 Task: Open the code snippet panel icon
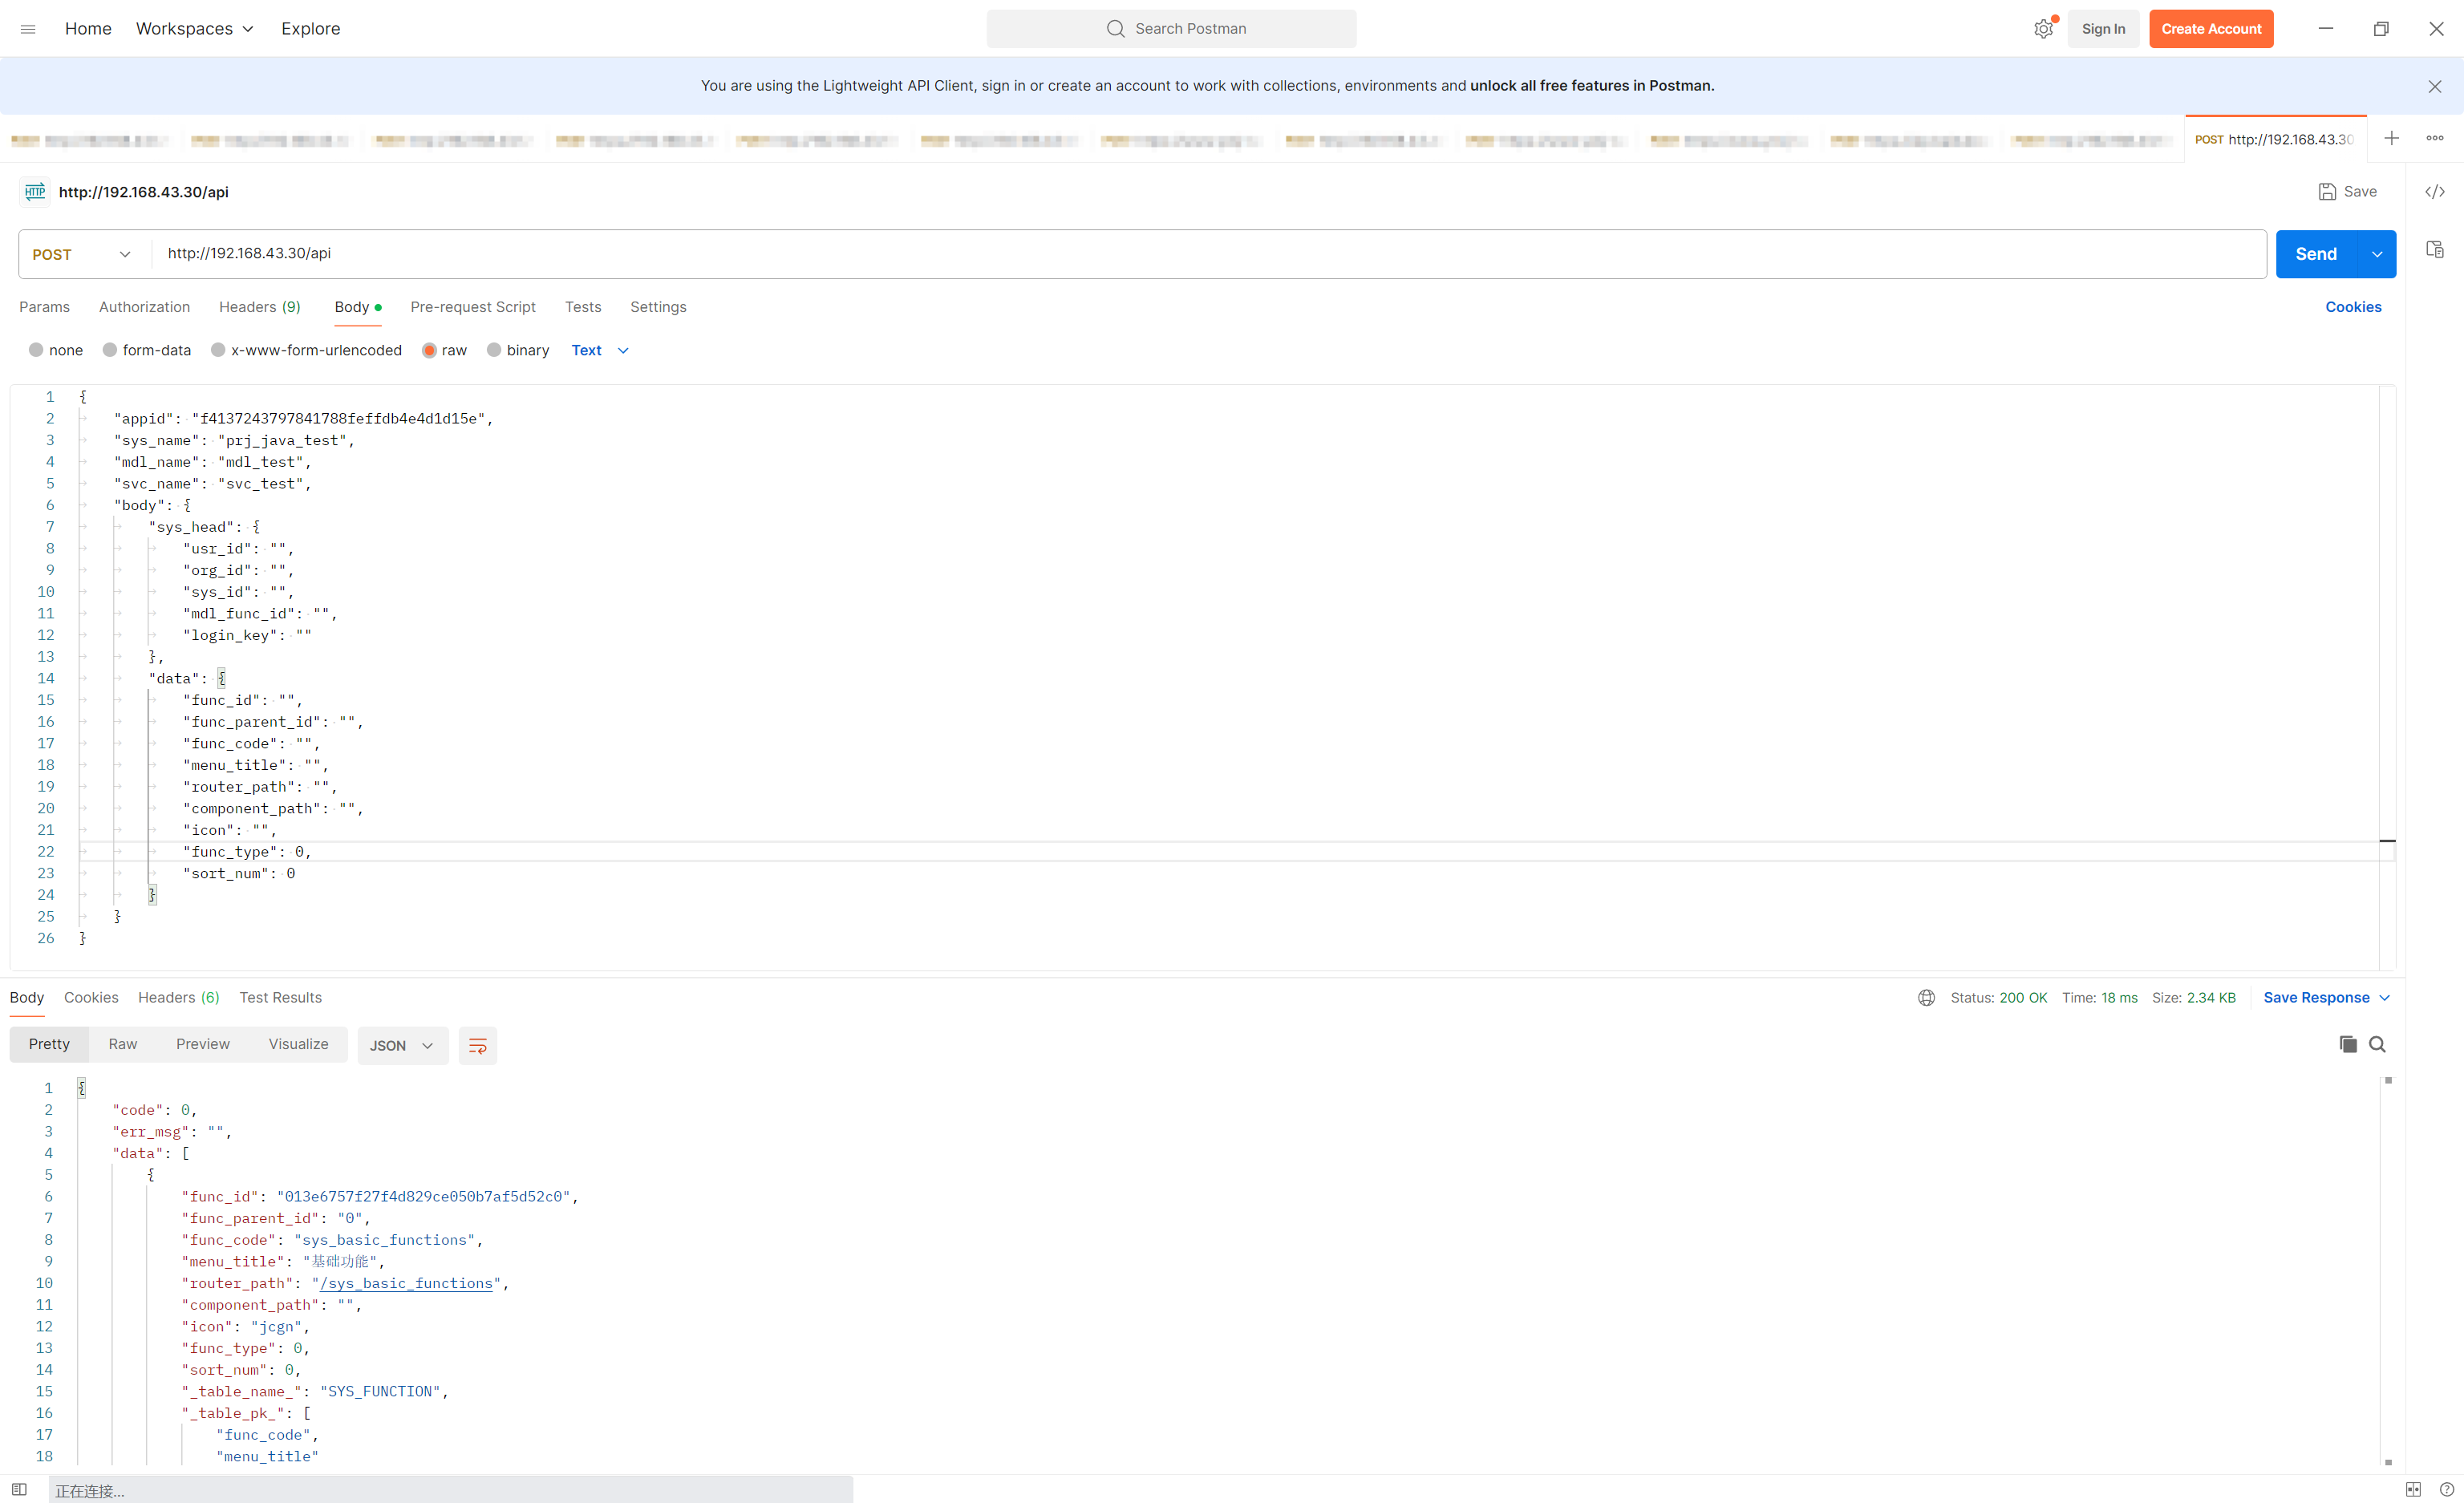2434,192
